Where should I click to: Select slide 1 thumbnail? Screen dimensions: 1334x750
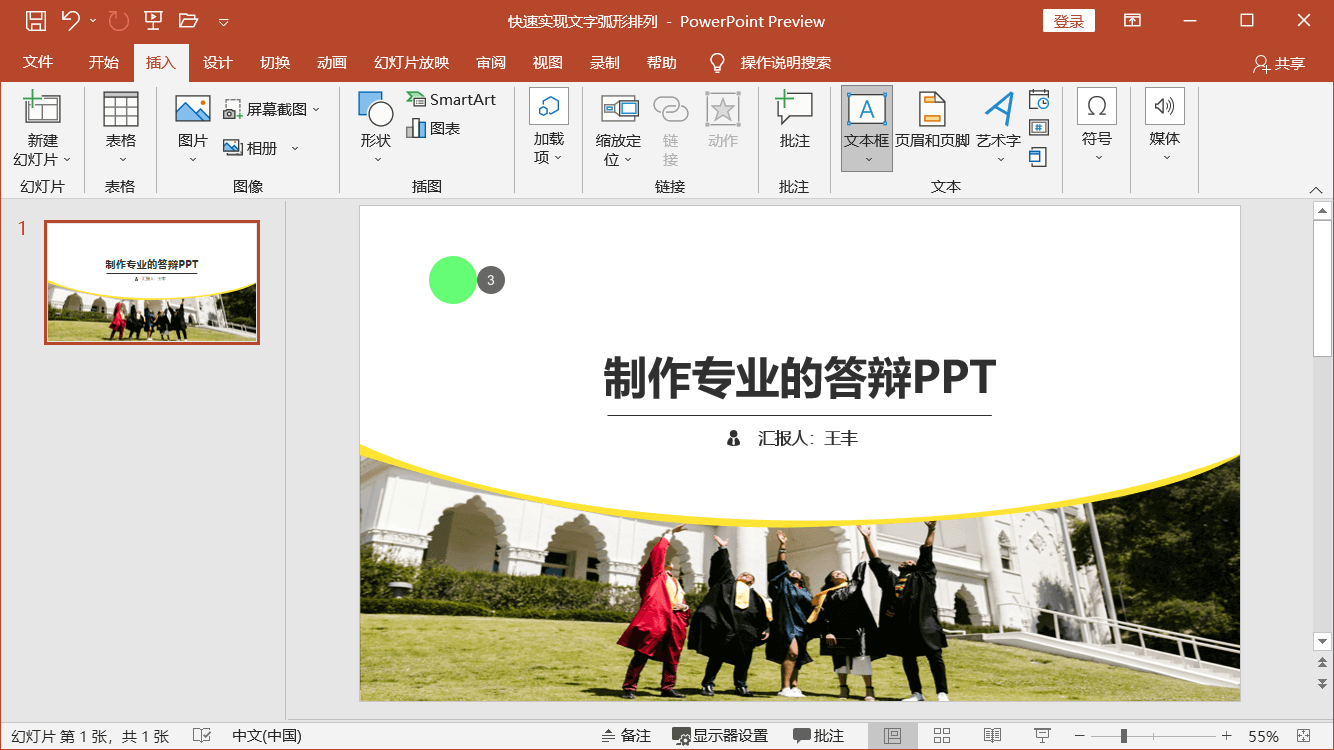tap(152, 282)
